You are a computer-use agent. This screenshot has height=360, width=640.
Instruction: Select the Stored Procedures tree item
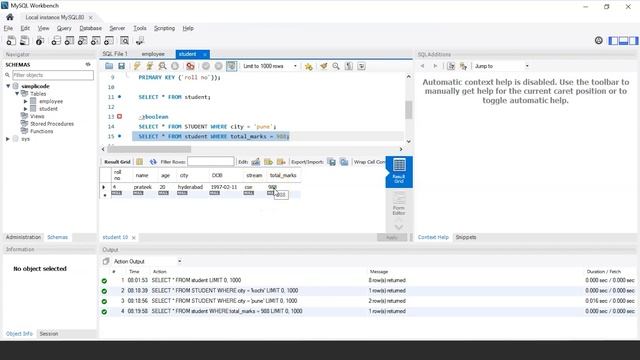(x=52, y=124)
